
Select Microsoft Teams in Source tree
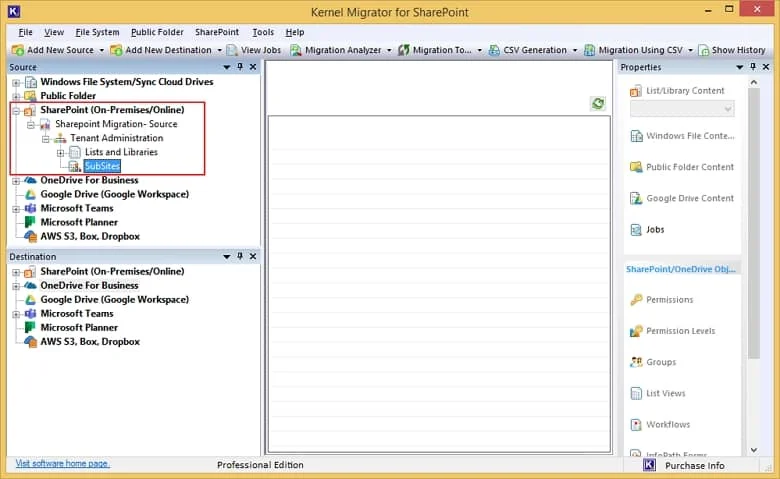(x=77, y=208)
